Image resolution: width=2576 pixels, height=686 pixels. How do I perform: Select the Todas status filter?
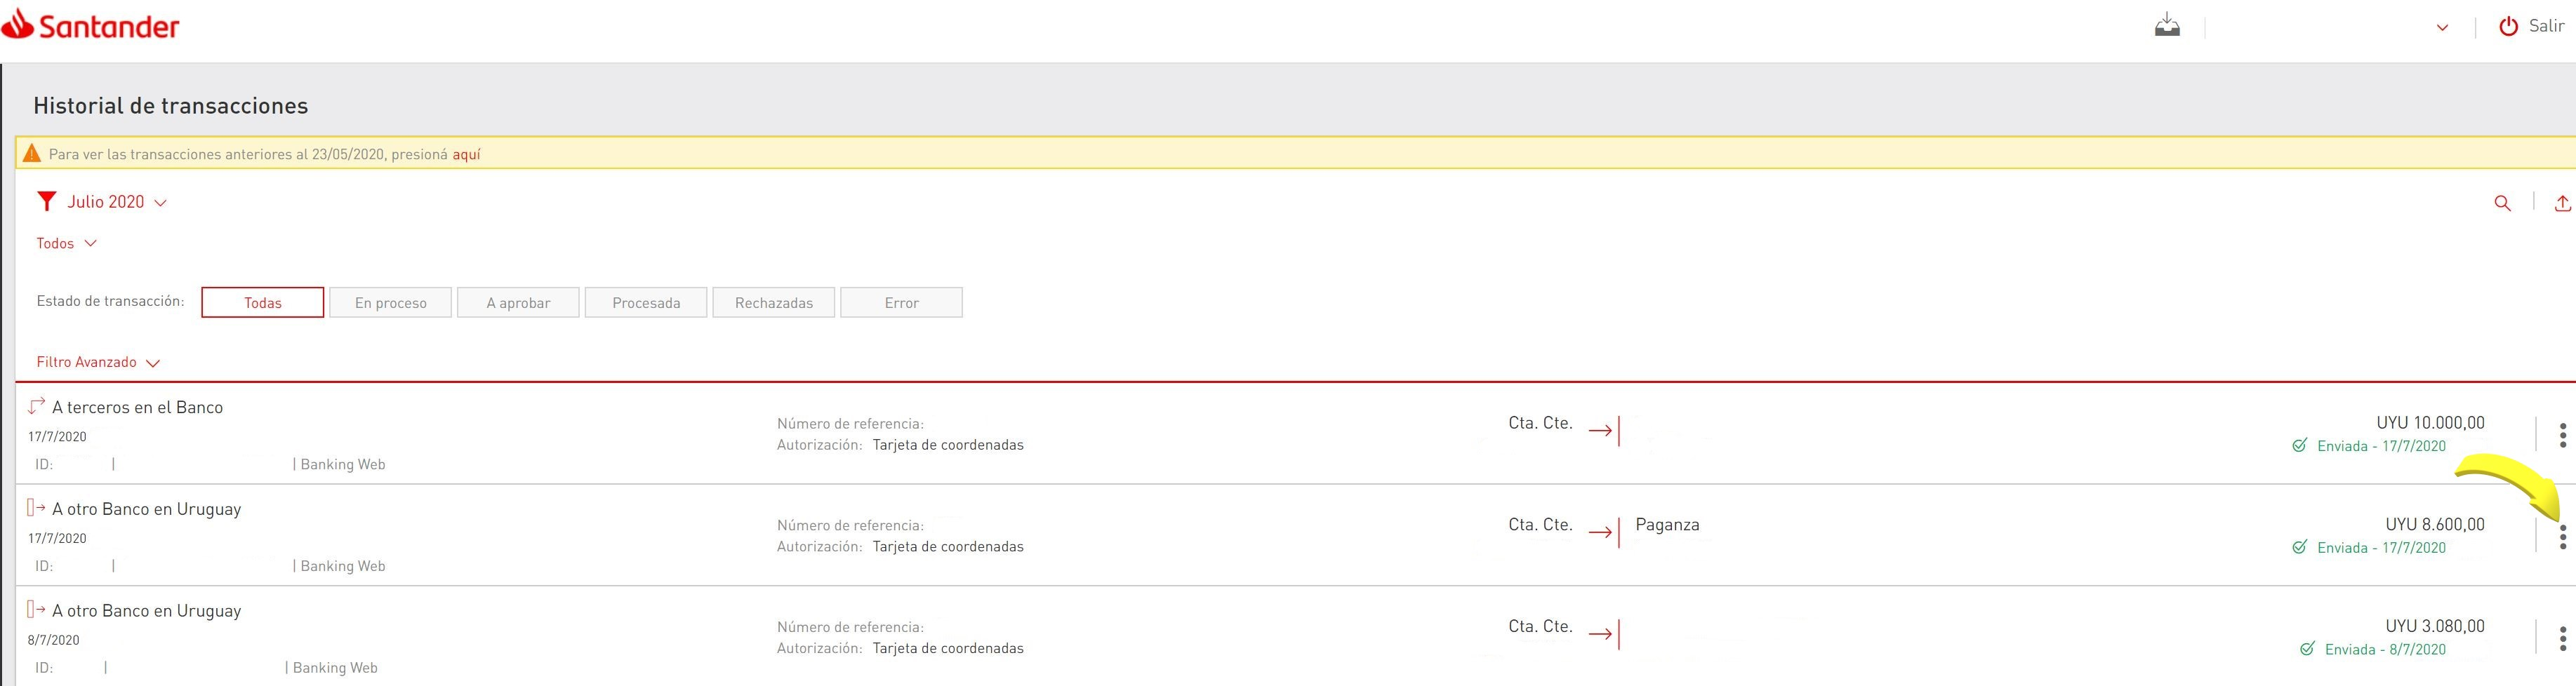point(263,303)
